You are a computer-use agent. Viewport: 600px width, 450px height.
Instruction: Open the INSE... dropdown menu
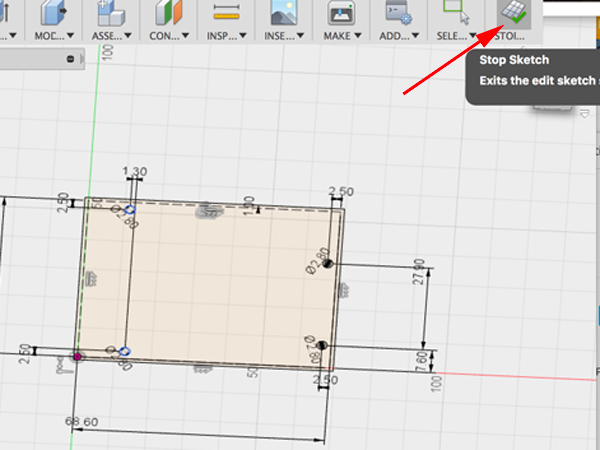(284, 36)
